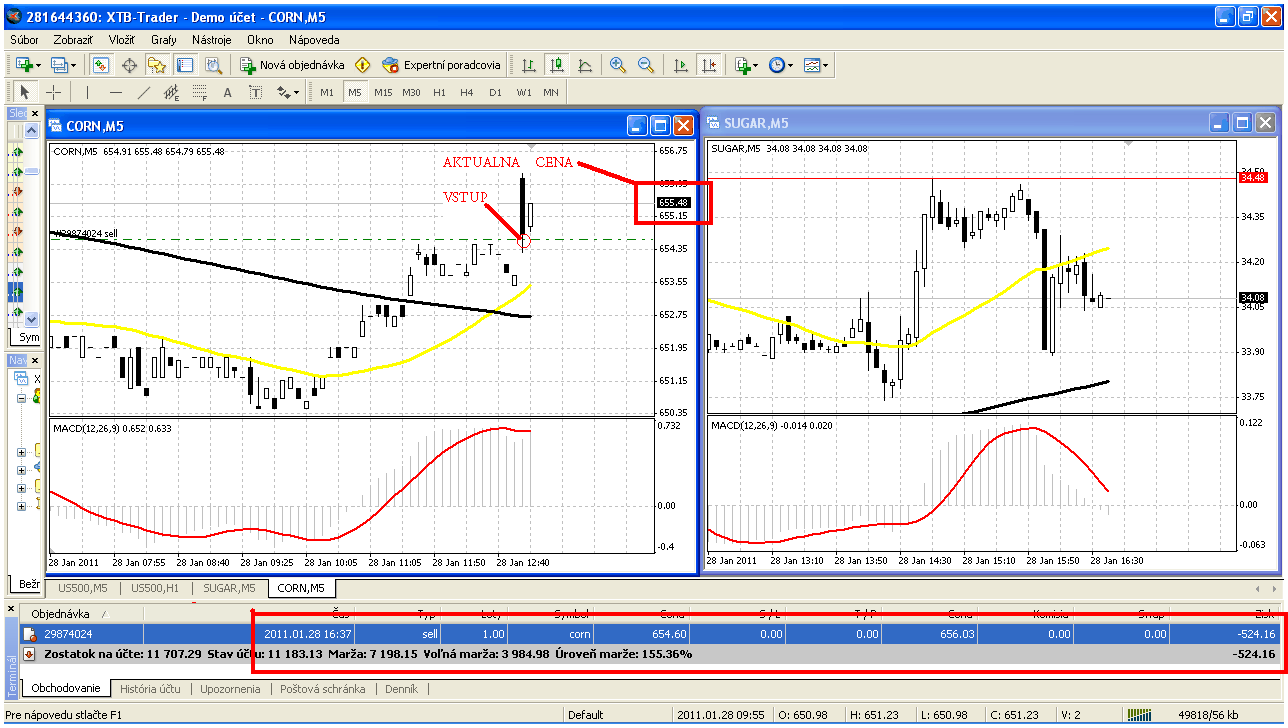
Task: Open the periodicity clock dropdown
Action: tap(780, 65)
